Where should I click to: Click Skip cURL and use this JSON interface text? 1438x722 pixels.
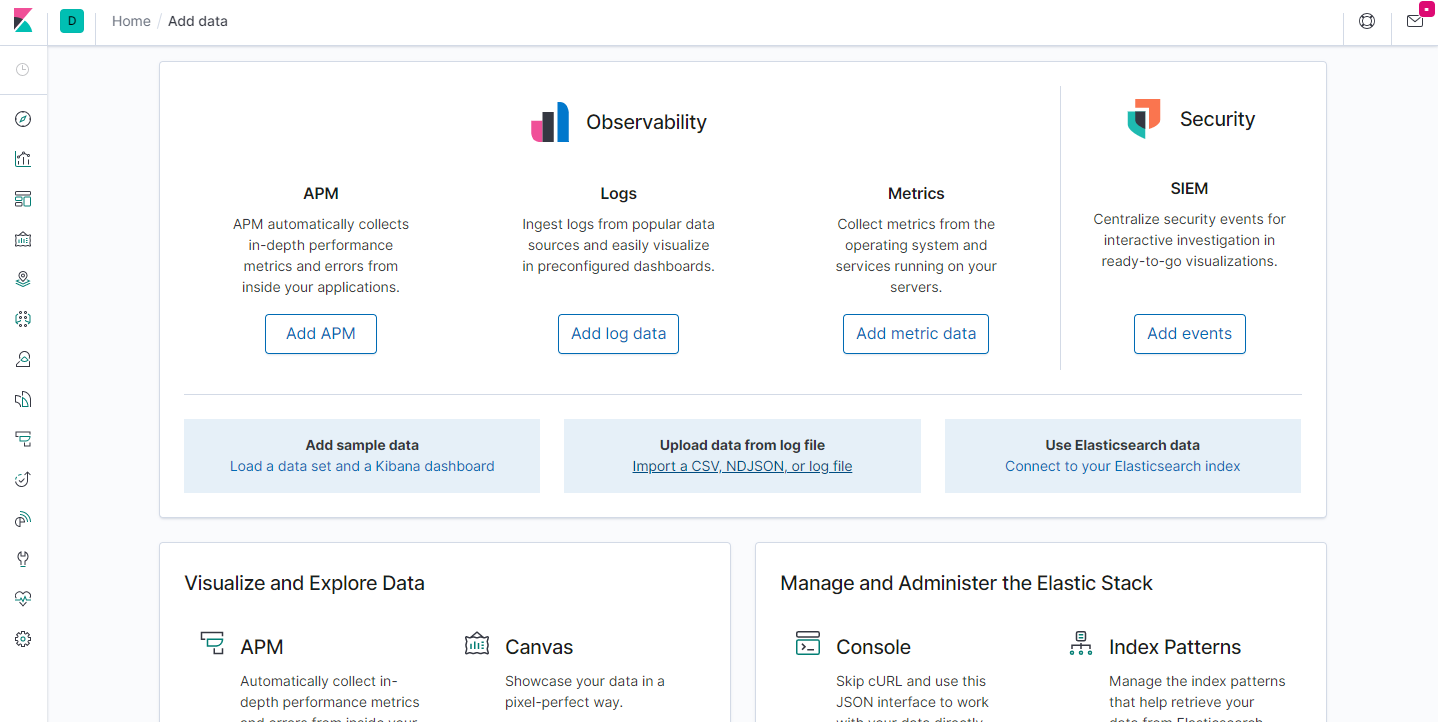click(x=911, y=698)
